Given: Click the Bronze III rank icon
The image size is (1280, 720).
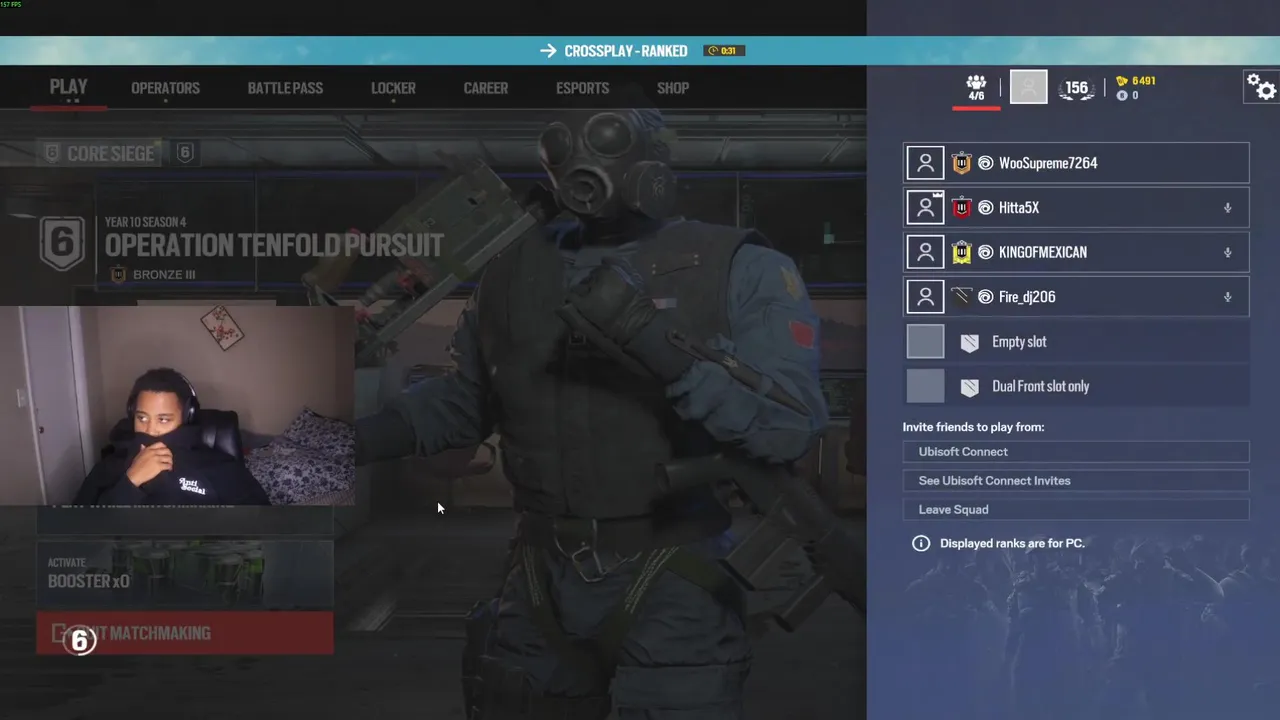Looking at the screenshot, I should [118, 274].
